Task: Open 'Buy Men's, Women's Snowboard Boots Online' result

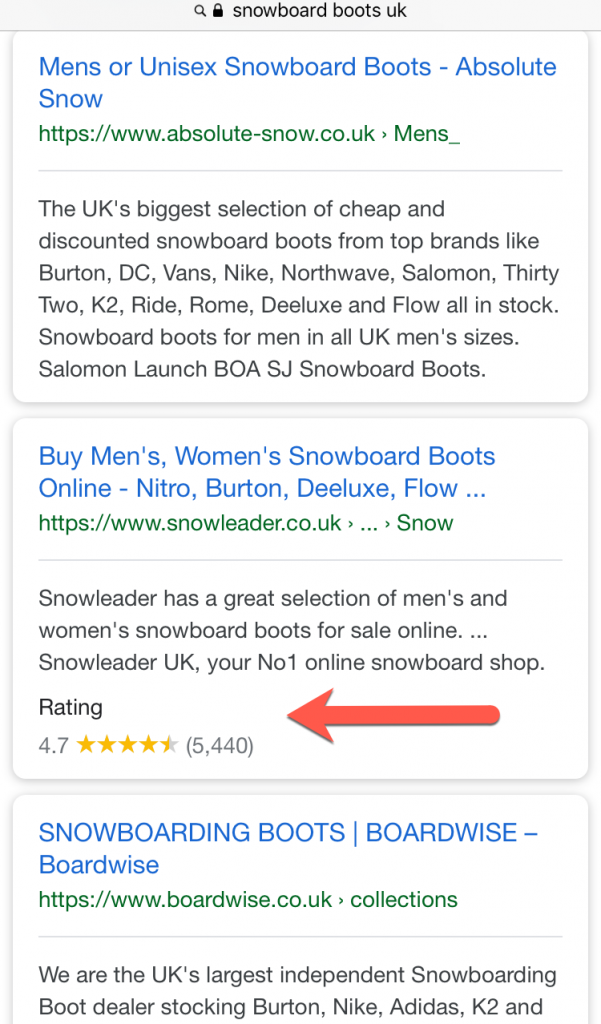Action: 267,472
